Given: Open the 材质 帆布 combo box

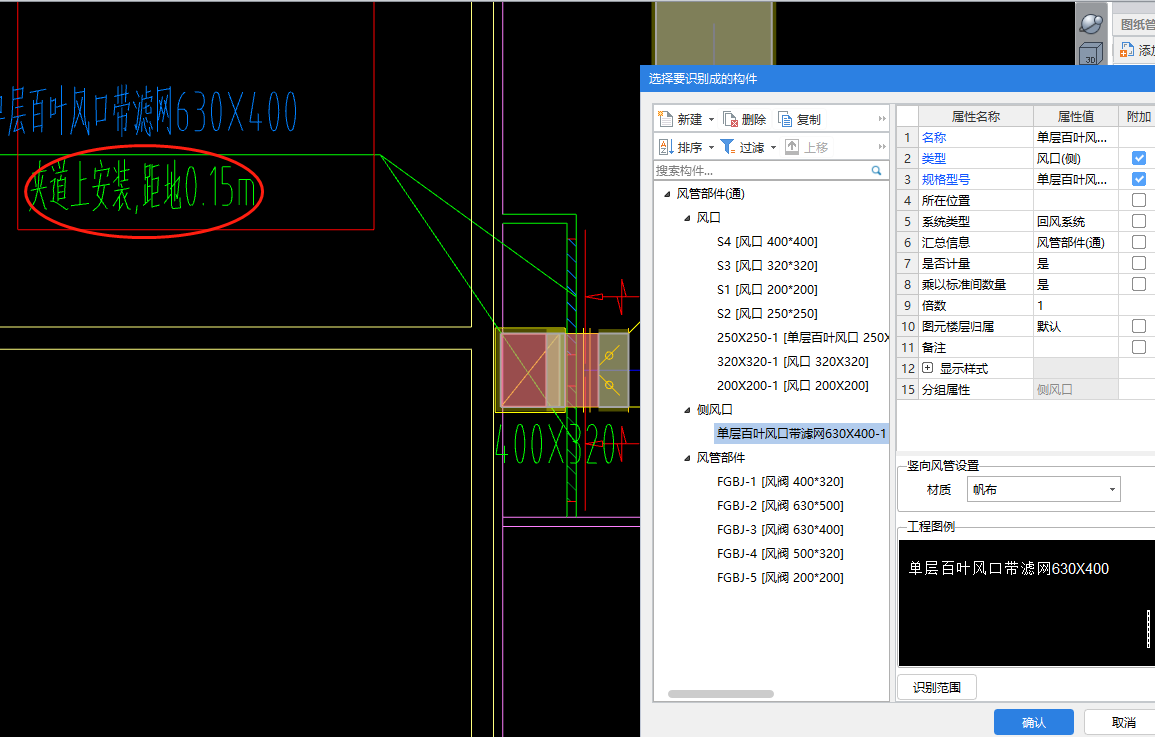Looking at the screenshot, I should coord(1045,490).
